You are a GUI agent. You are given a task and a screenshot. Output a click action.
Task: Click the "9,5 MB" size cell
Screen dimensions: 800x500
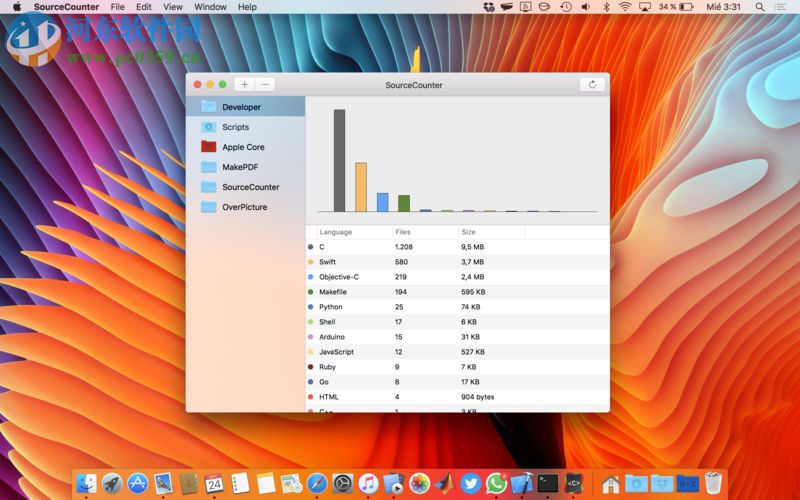pos(472,247)
